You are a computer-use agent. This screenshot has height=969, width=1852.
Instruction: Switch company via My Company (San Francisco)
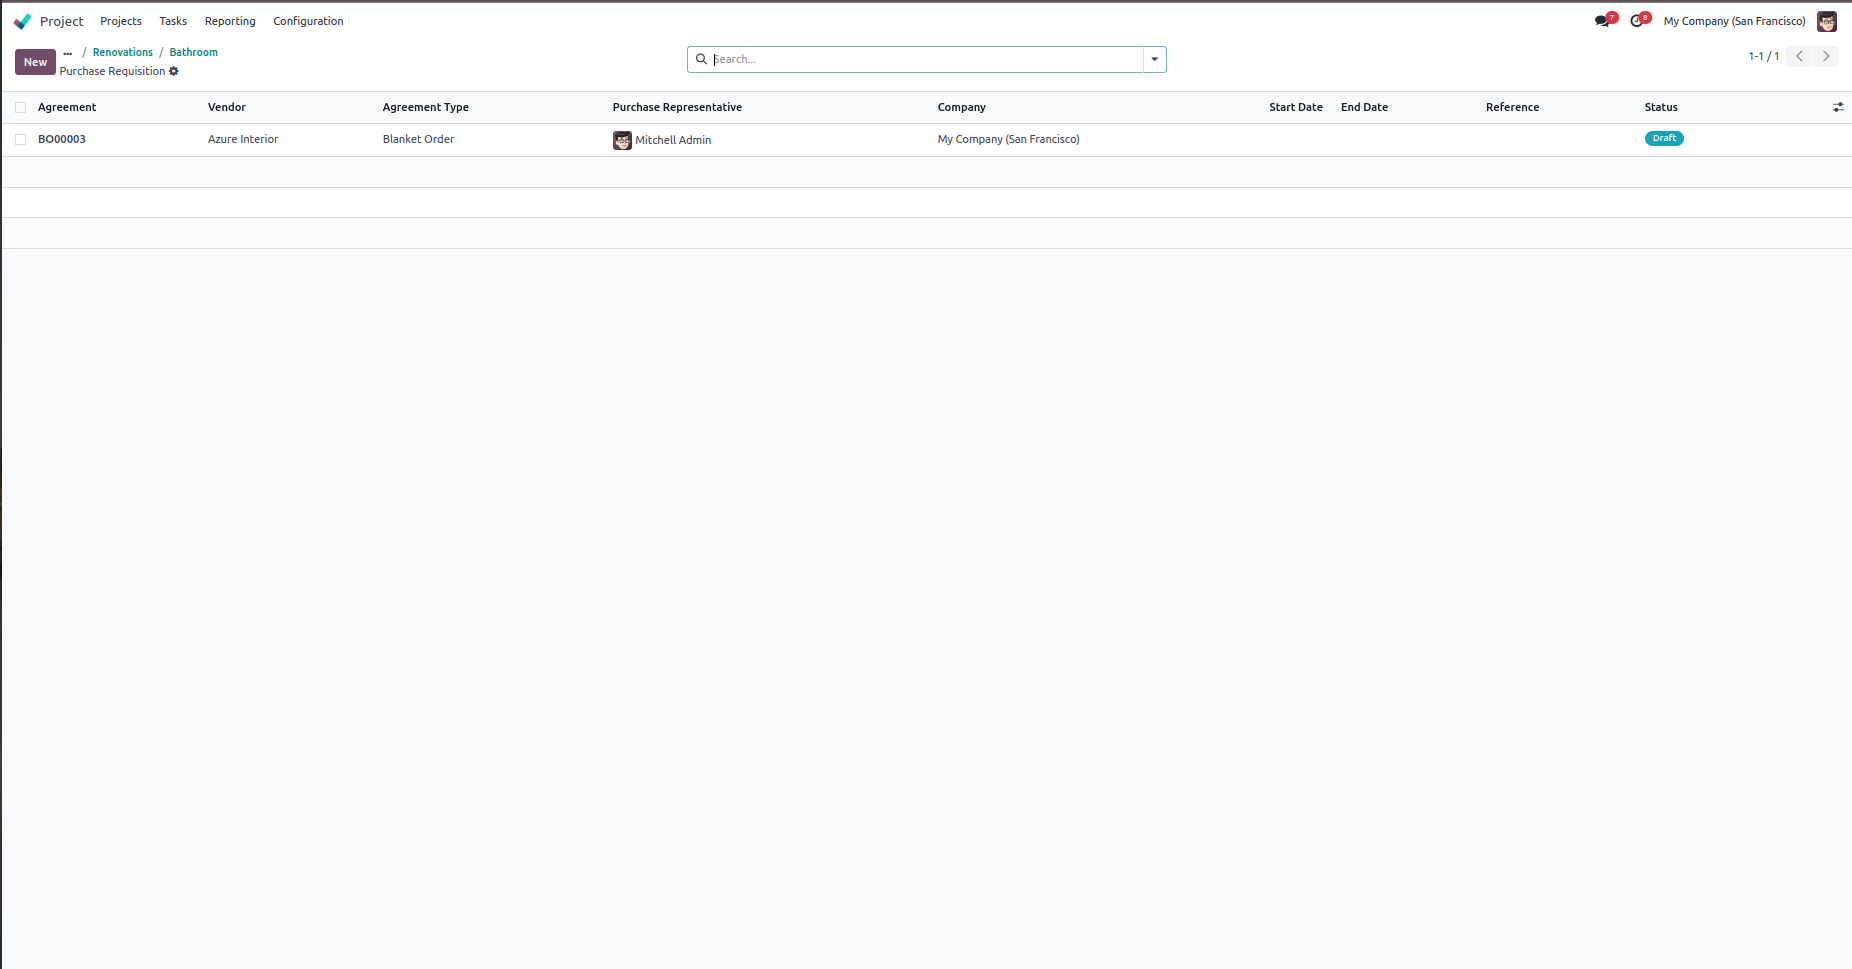tap(1735, 21)
